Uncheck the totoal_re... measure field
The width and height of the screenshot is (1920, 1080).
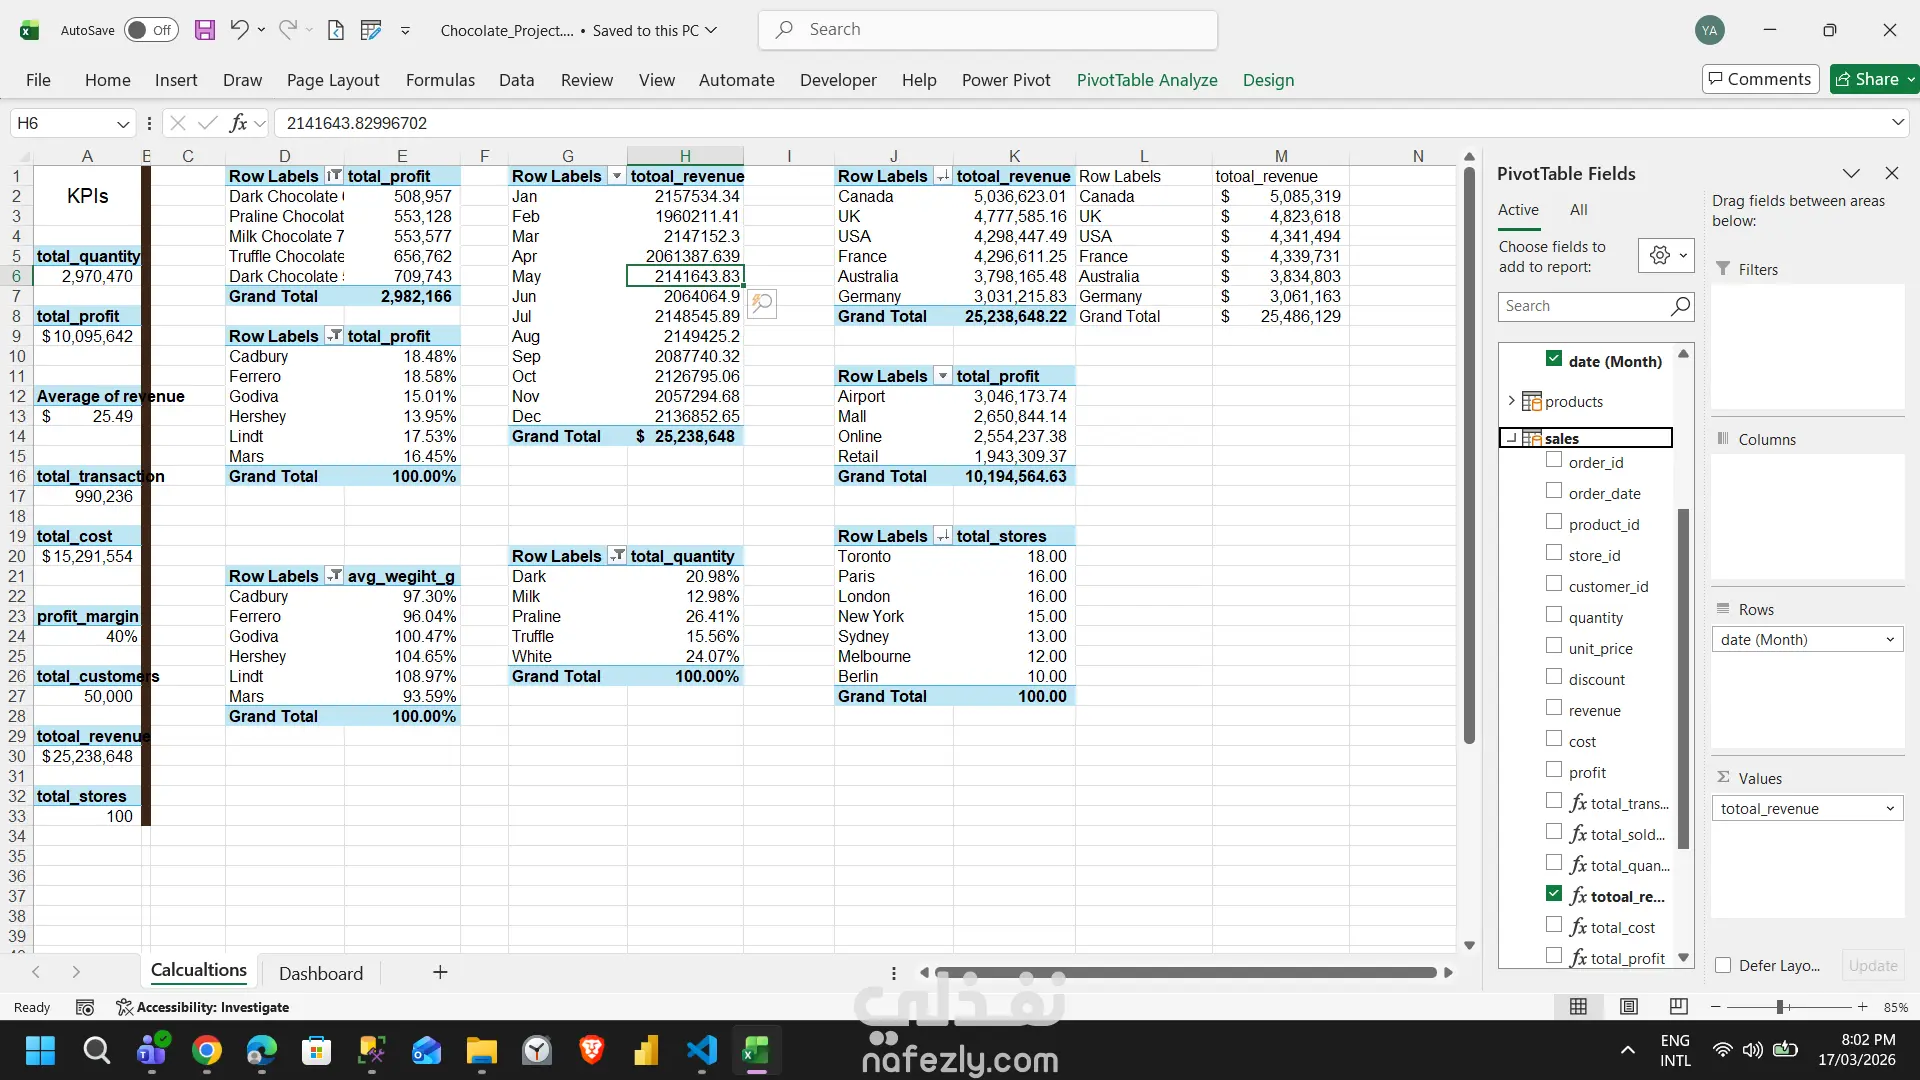point(1554,894)
